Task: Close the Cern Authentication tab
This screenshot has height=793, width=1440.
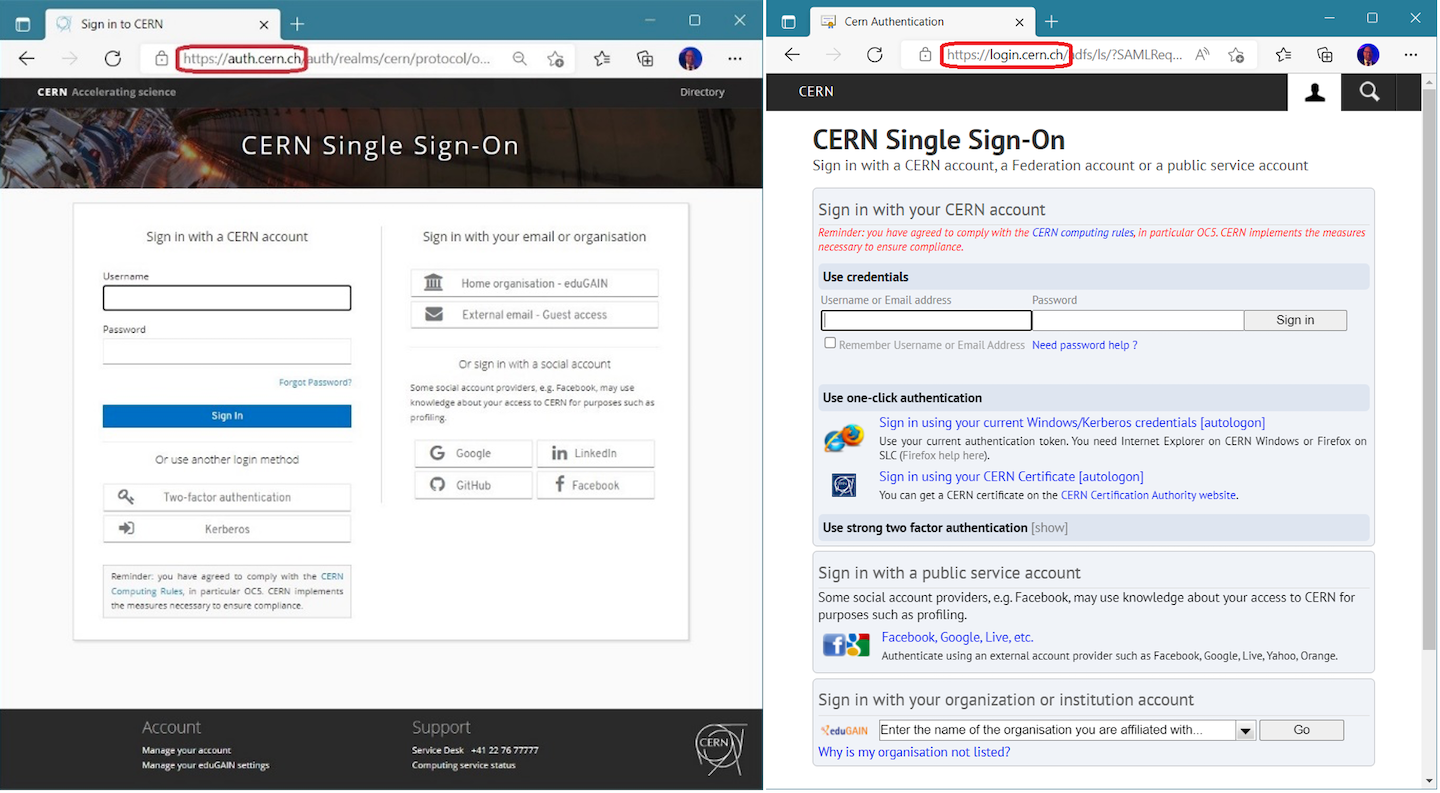Action: pos(1020,22)
